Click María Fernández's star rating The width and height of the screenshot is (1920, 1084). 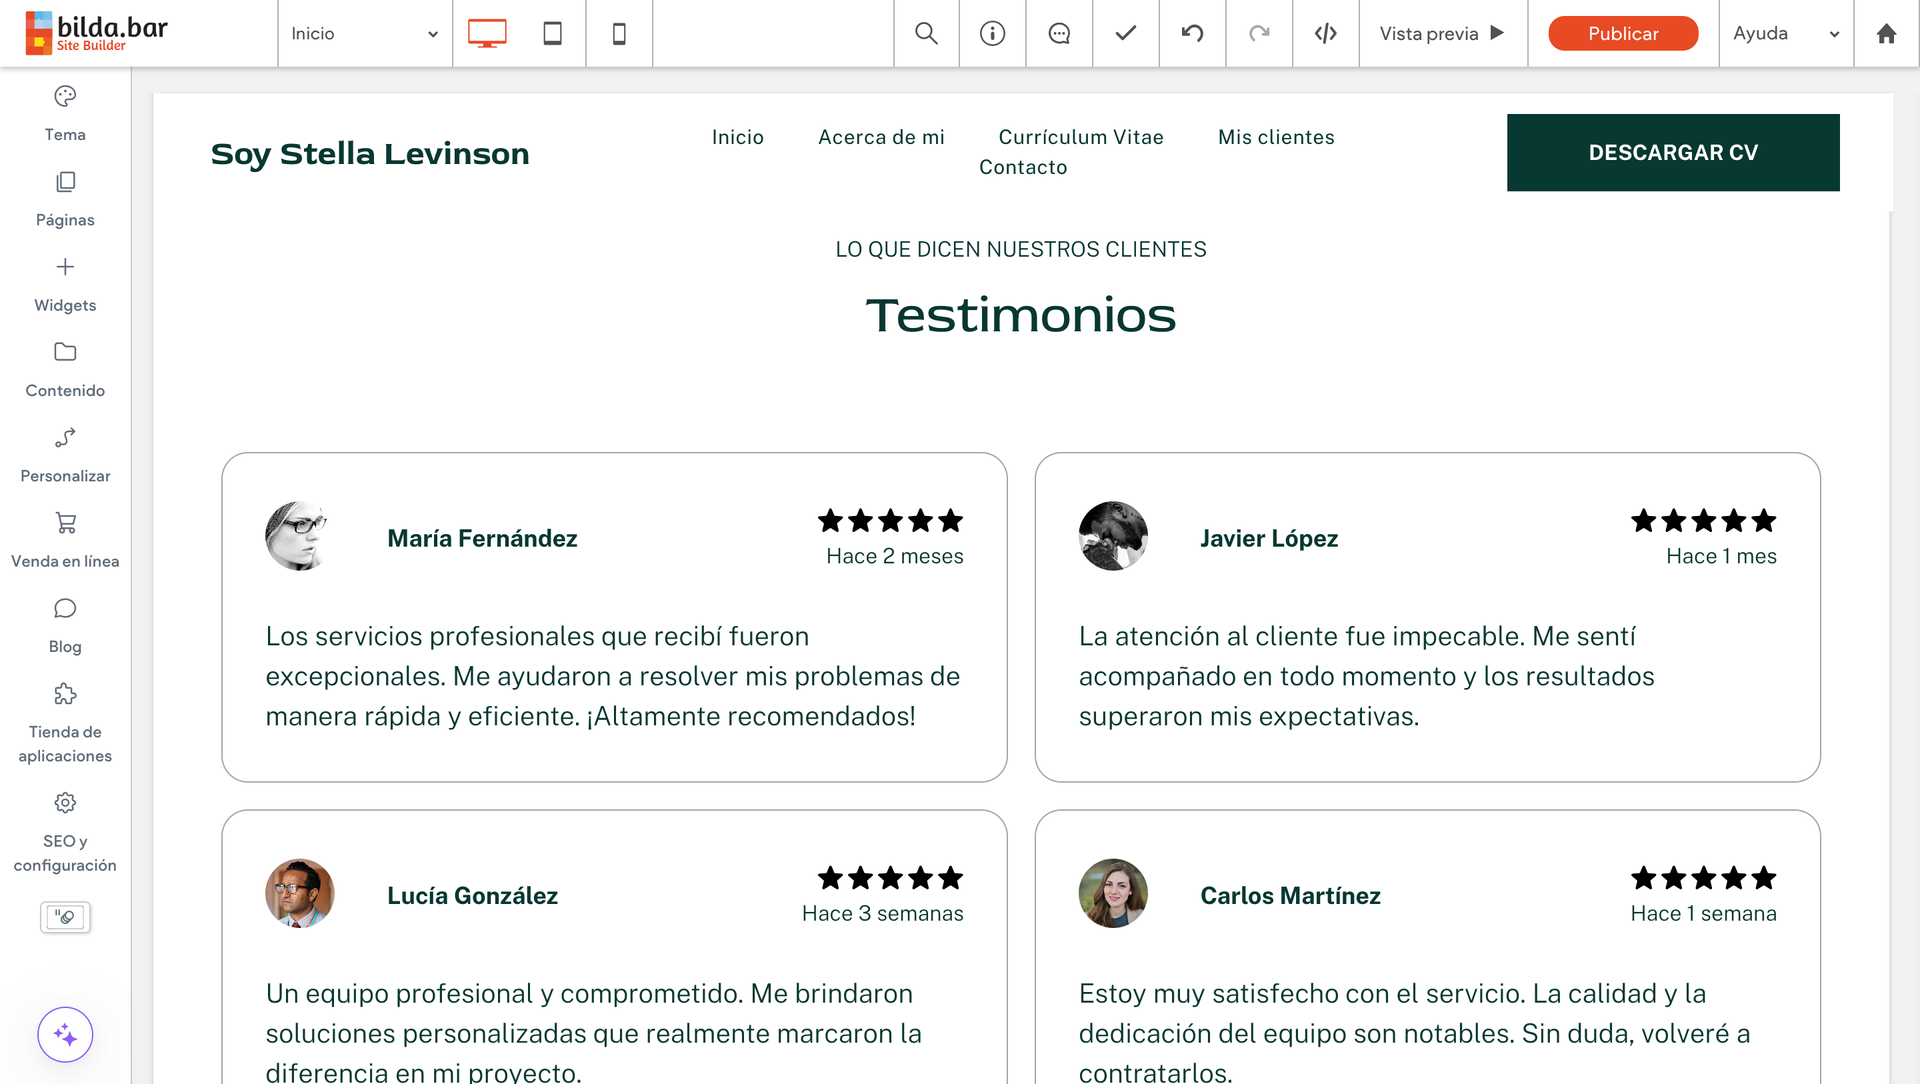coord(890,520)
